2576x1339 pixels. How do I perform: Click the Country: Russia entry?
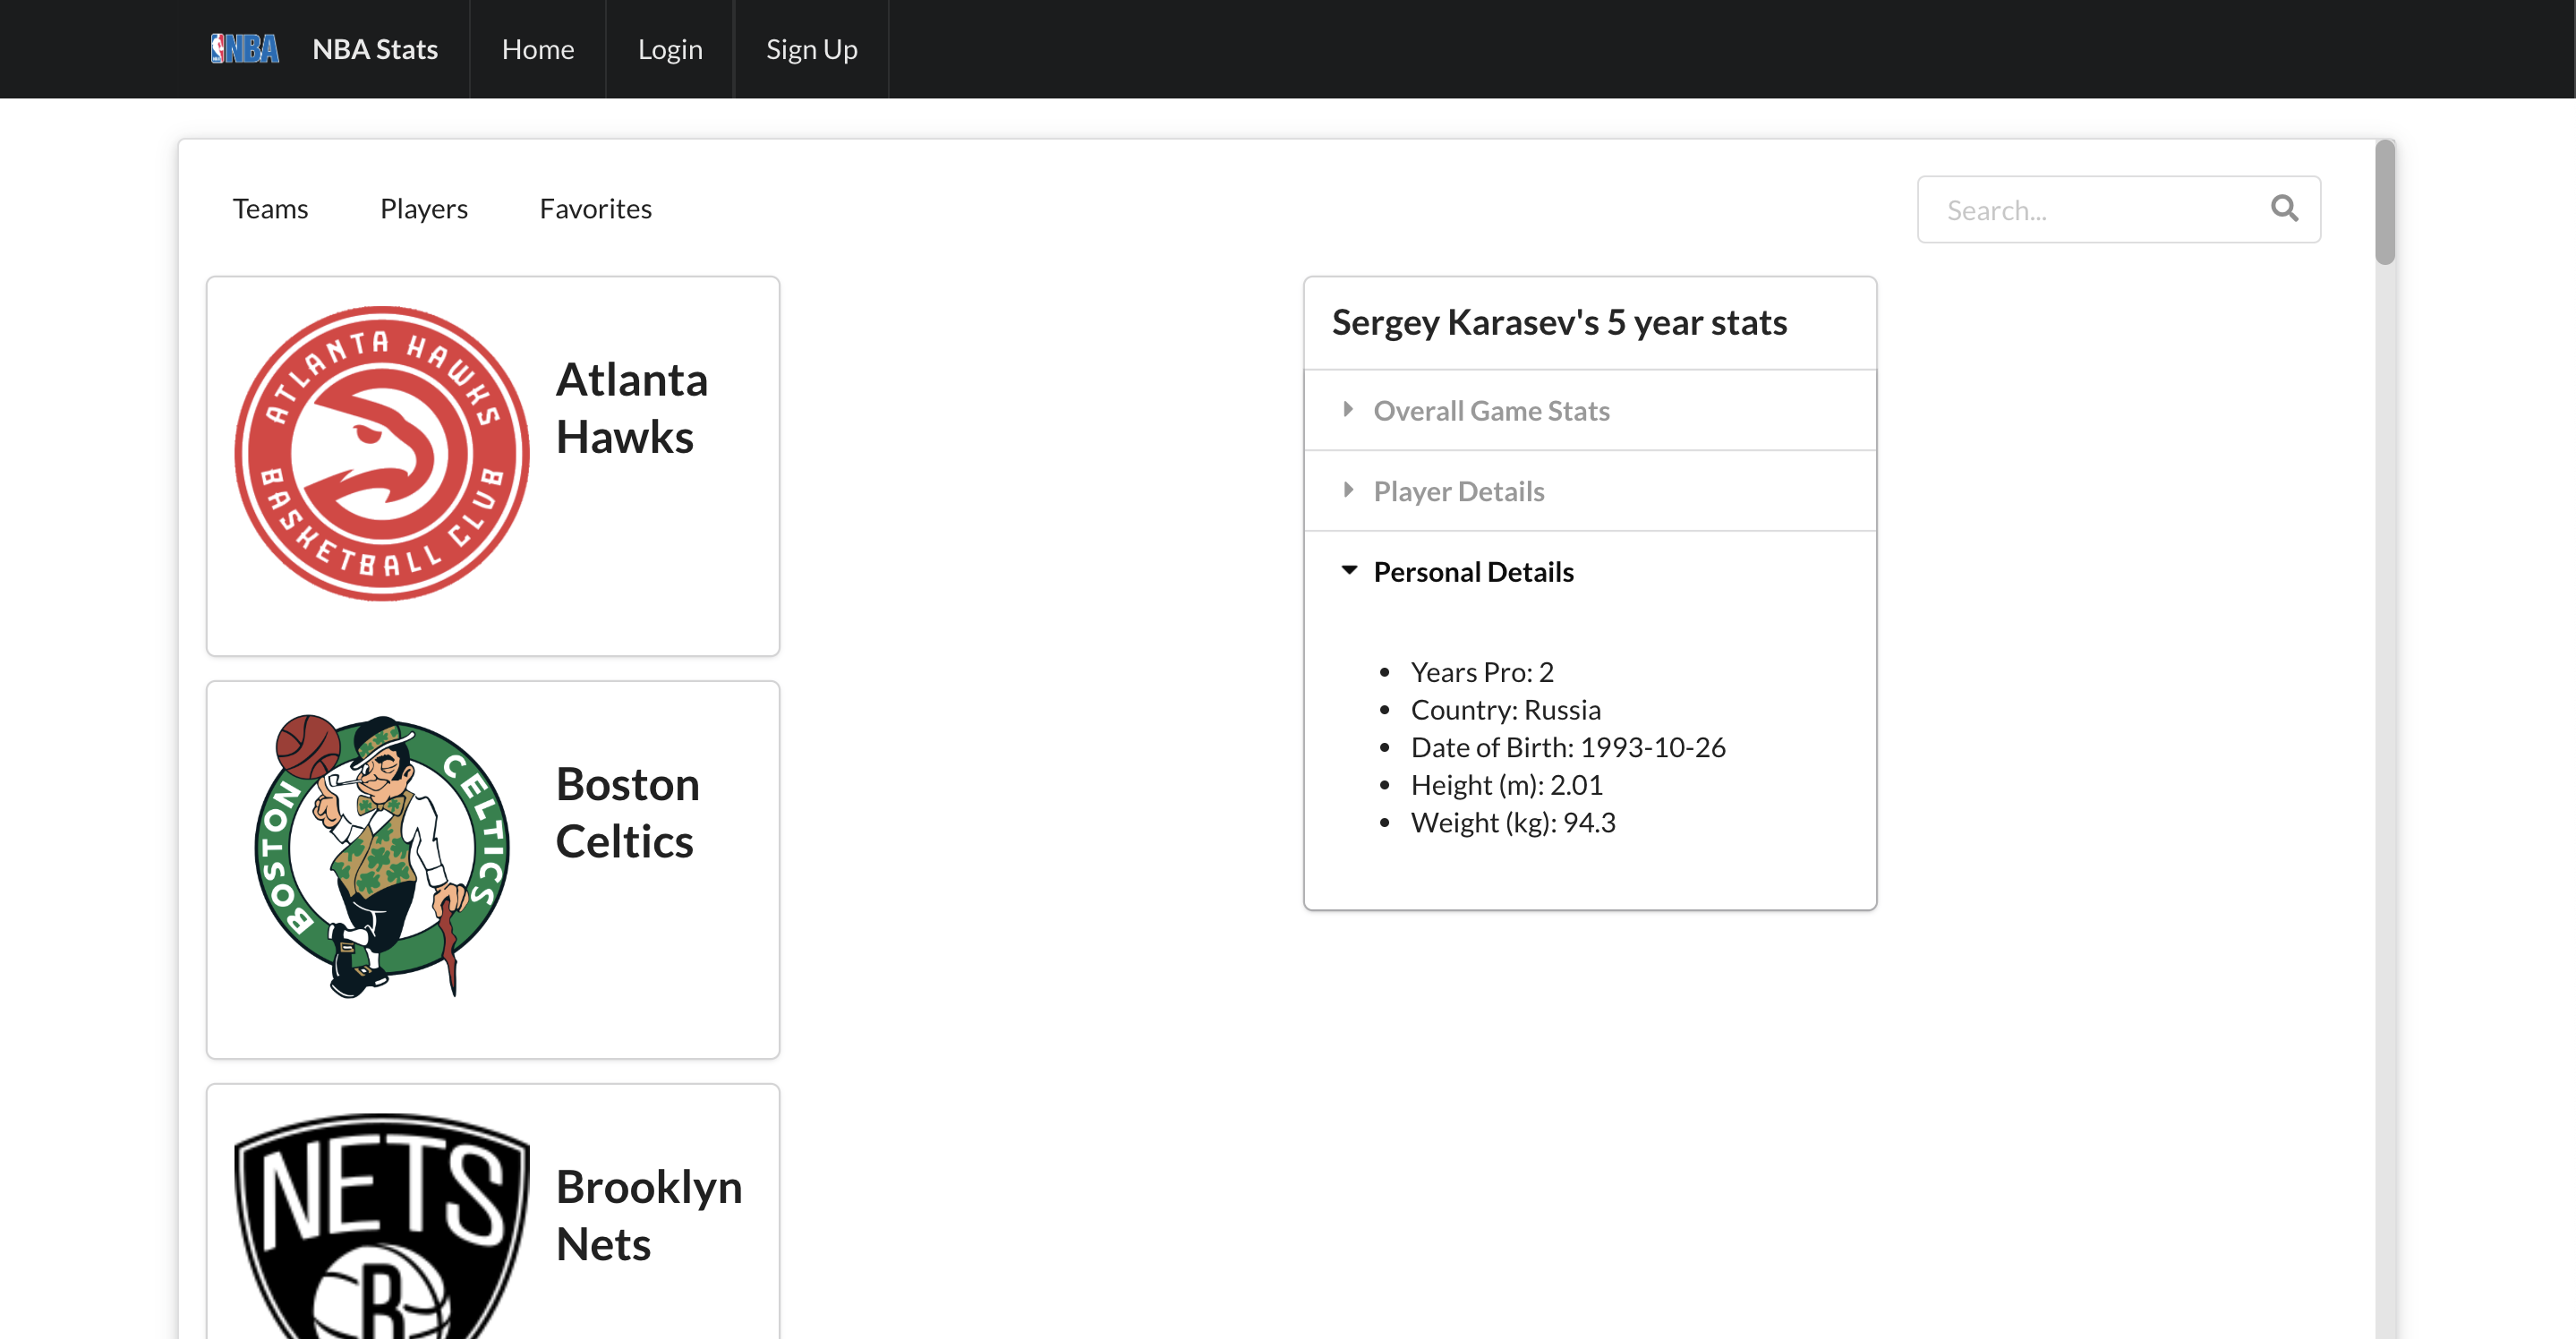(x=1505, y=709)
